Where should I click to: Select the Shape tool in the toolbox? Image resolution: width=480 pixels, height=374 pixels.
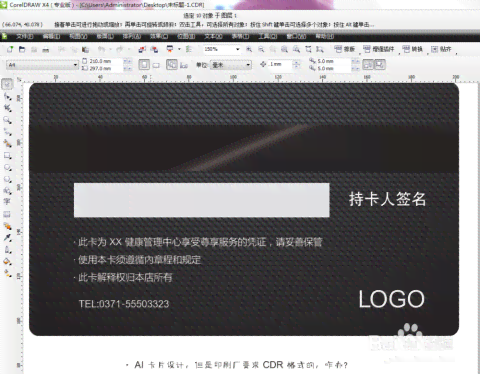[x=7, y=97]
